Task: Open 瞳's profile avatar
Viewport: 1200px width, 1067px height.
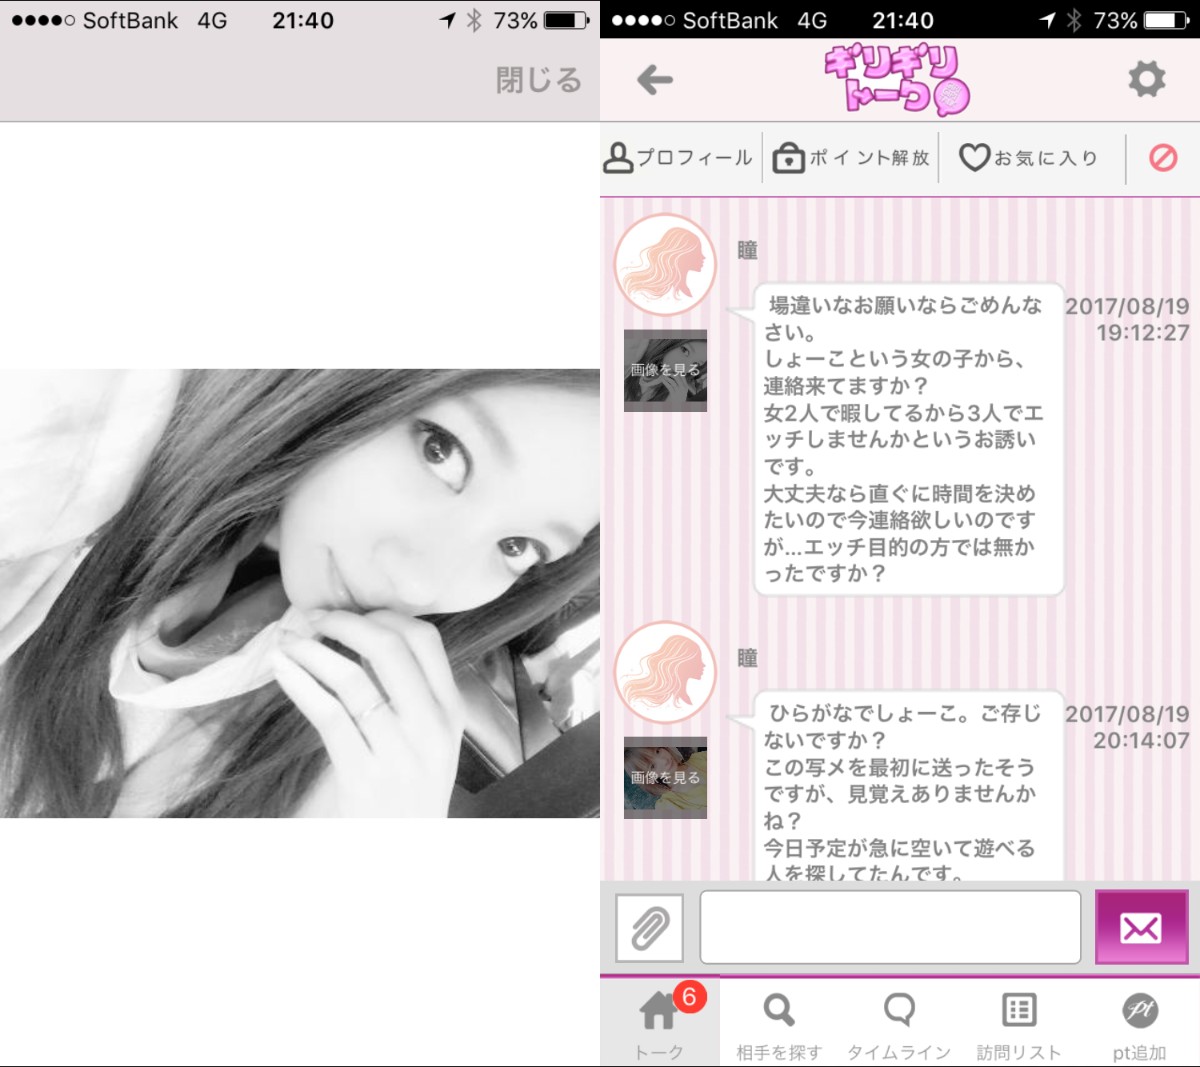Action: [x=665, y=263]
